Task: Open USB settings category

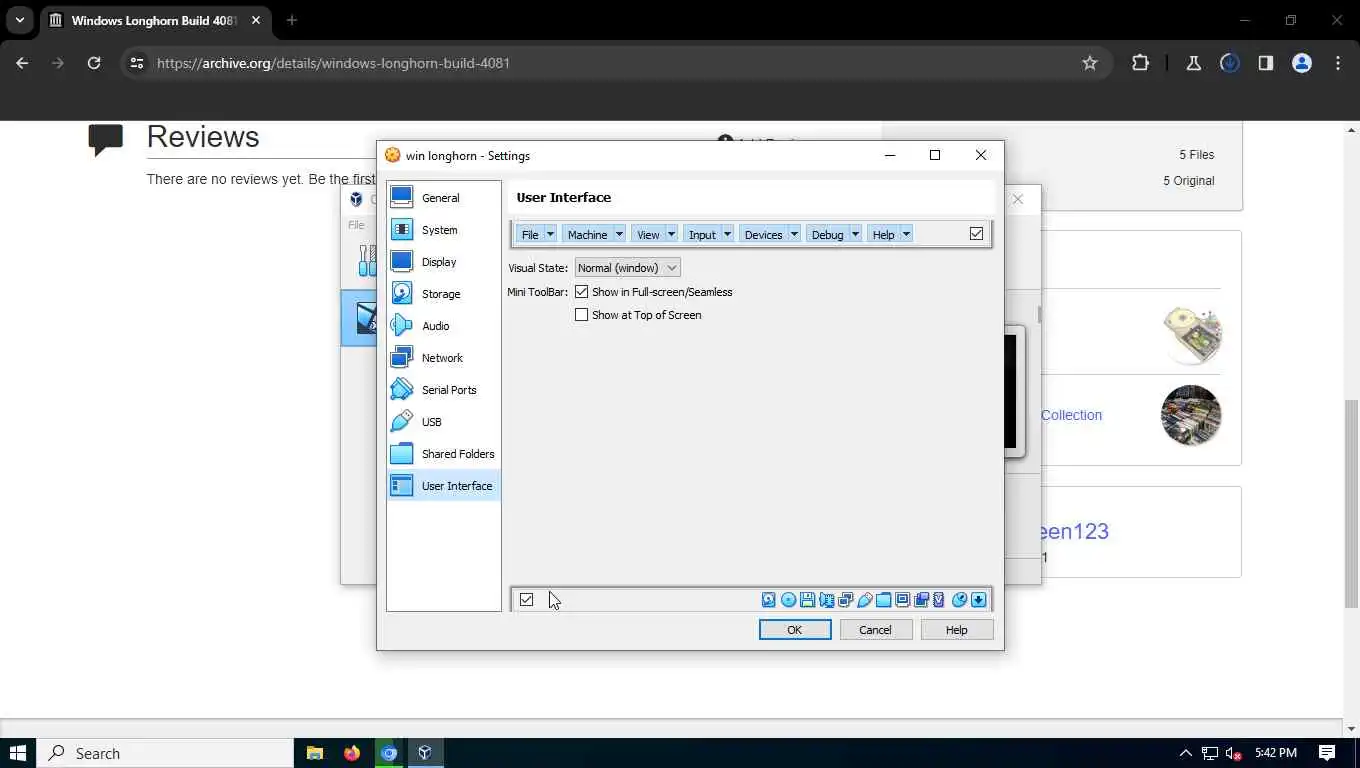Action: click(443, 422)
